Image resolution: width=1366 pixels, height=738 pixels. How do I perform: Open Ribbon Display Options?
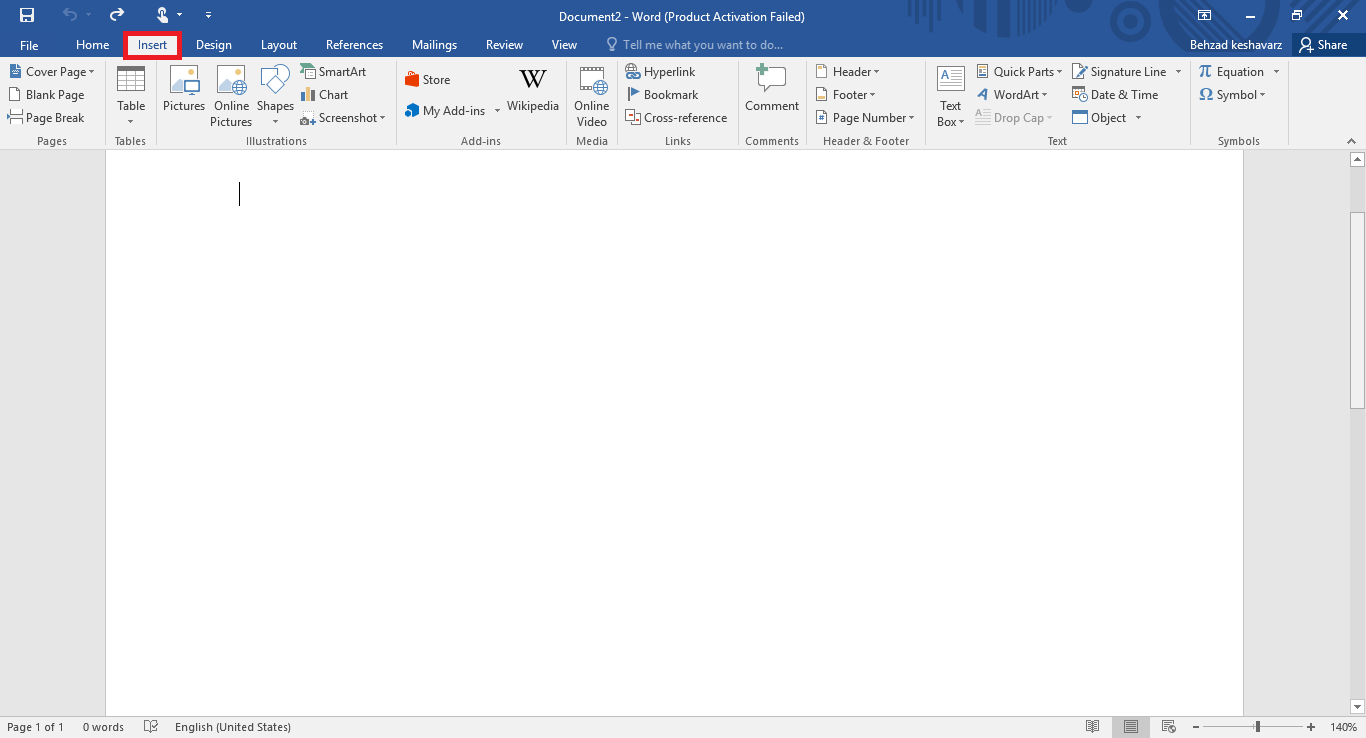tap(1204, 15)
